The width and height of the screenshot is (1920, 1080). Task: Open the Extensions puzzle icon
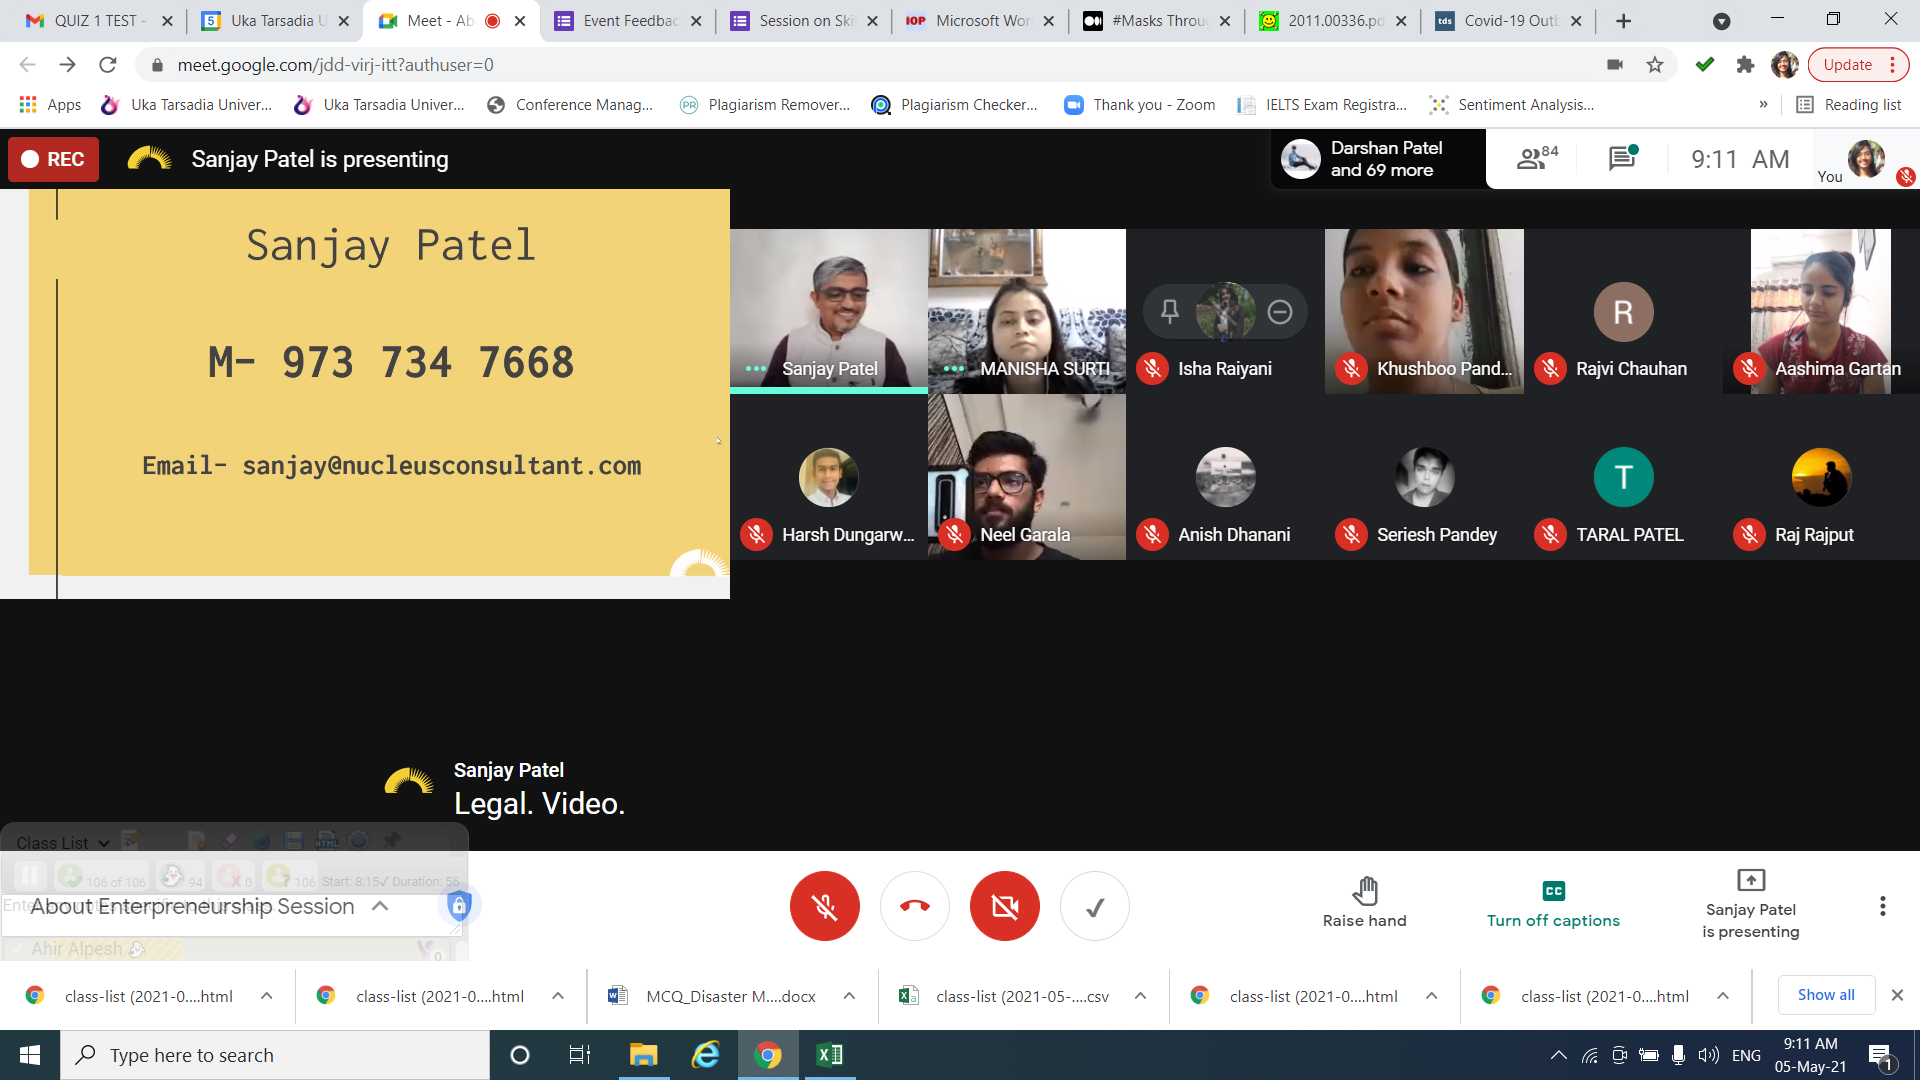1745,65
